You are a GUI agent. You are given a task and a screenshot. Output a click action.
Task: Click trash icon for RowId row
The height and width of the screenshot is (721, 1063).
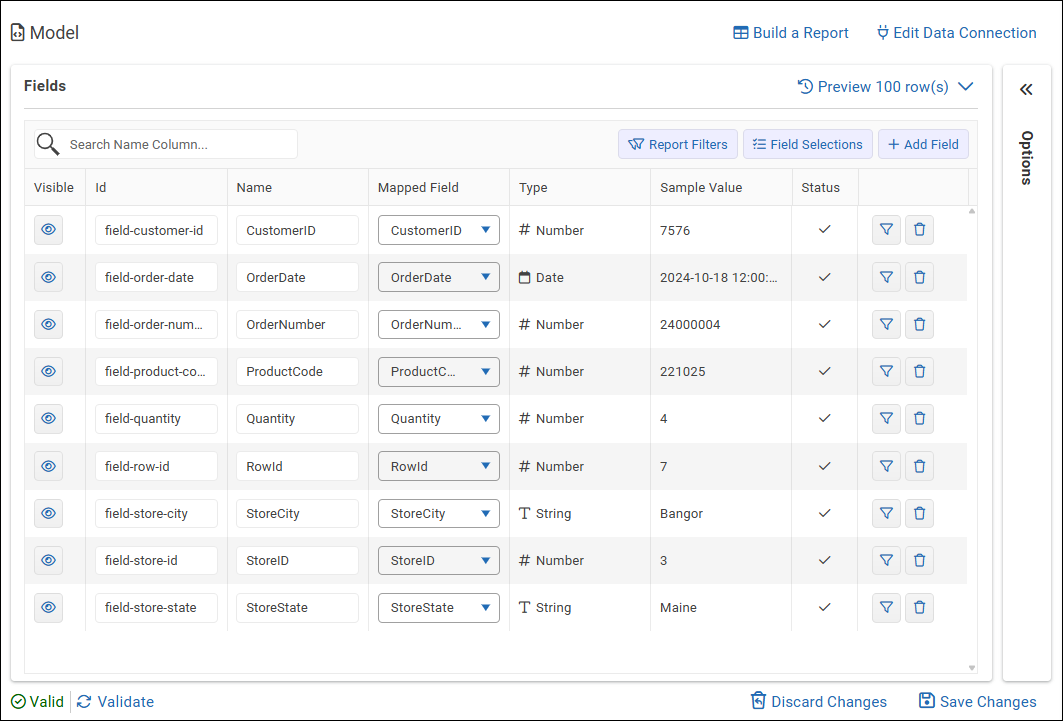click(919, 466)
